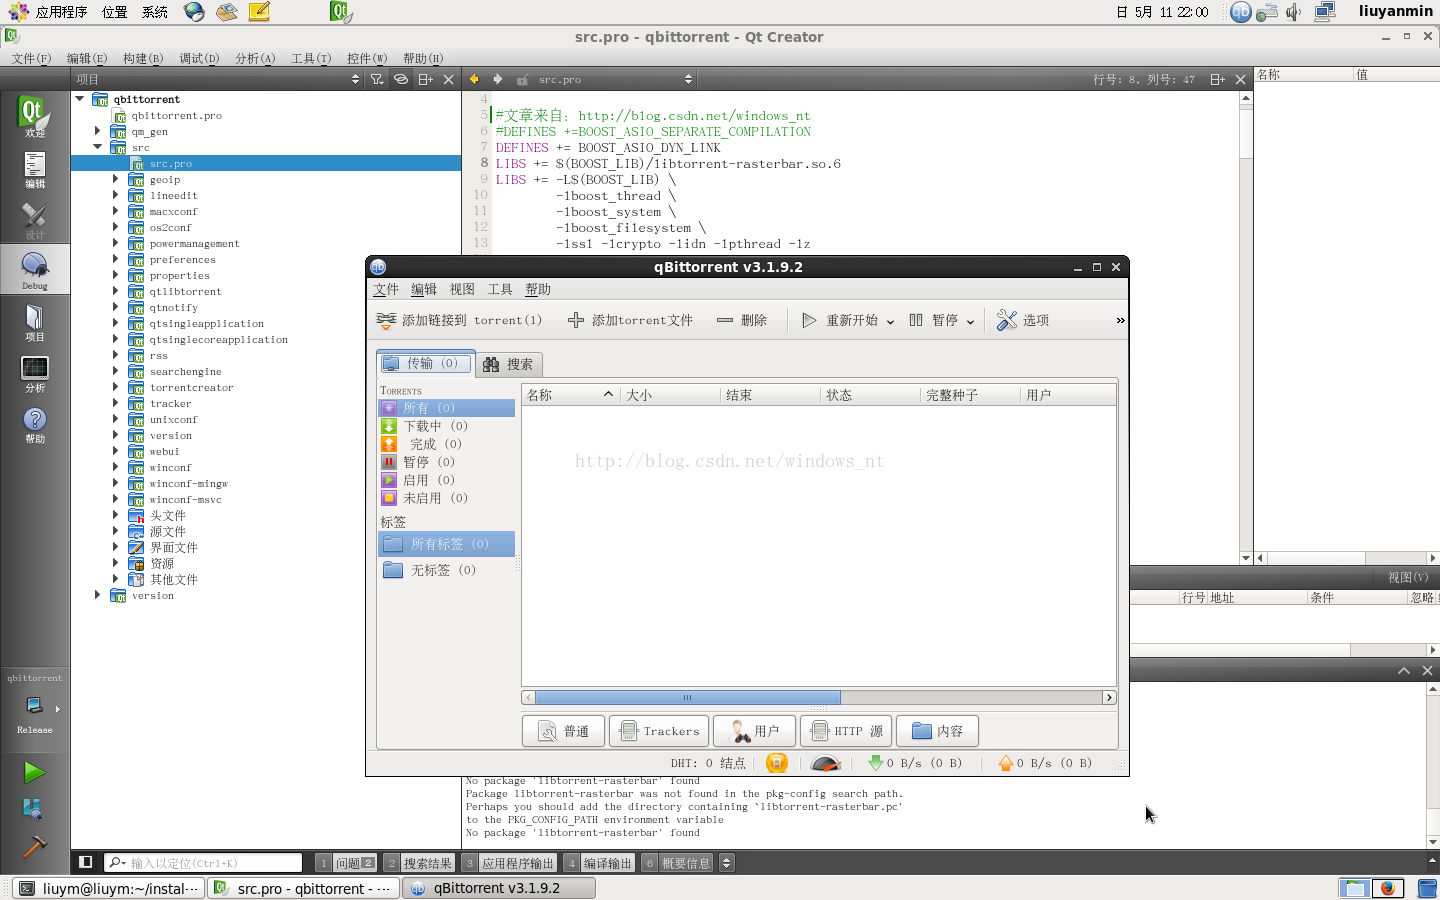Click the horizontal scrollbar in qBittorrent transfer list

click(x=687, y=697)
